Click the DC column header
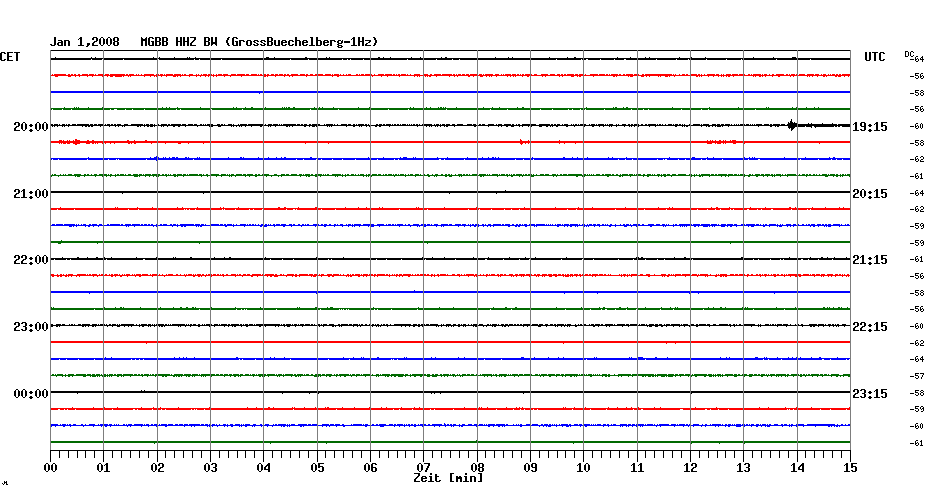This screenshot has height=494, width=930. point(909,55)
